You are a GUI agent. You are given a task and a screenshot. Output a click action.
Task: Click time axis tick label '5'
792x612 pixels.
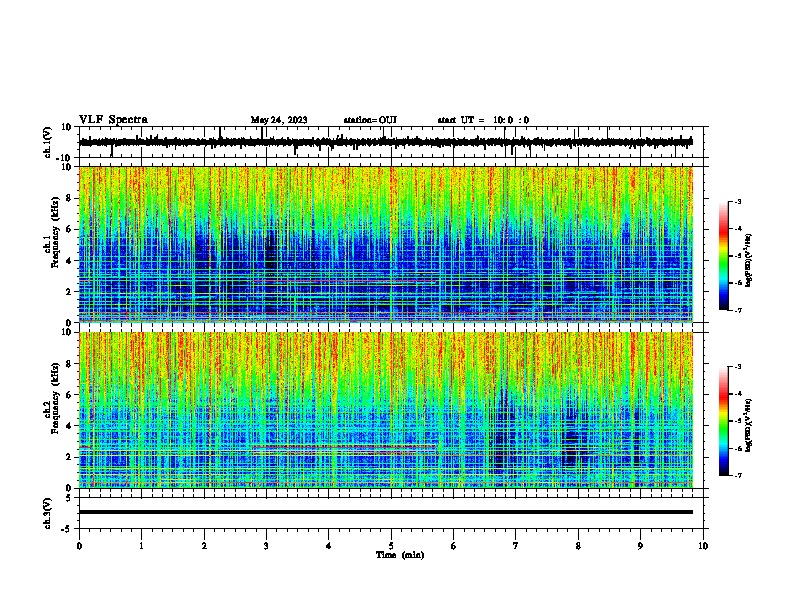click(x=391, y=546)
